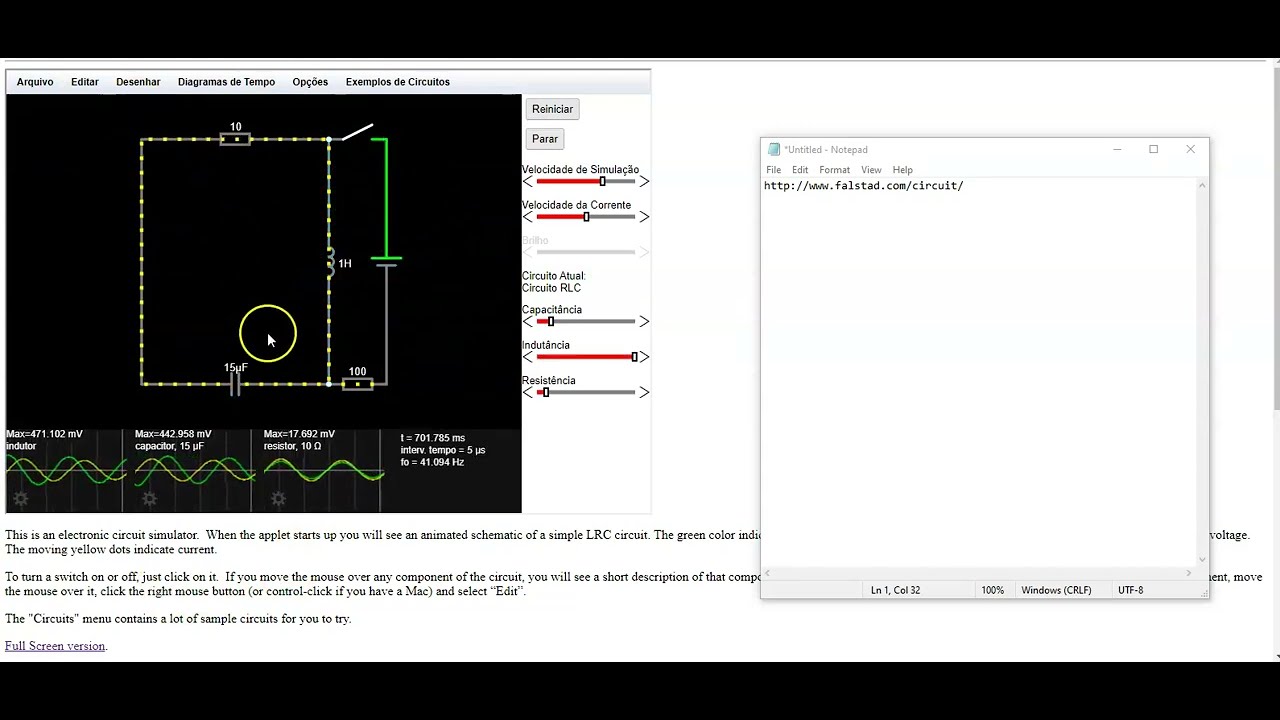This screenshot has height=720, width=1280.
Task: Decrease Indutância with left arrow
Action: click(528, 357)
